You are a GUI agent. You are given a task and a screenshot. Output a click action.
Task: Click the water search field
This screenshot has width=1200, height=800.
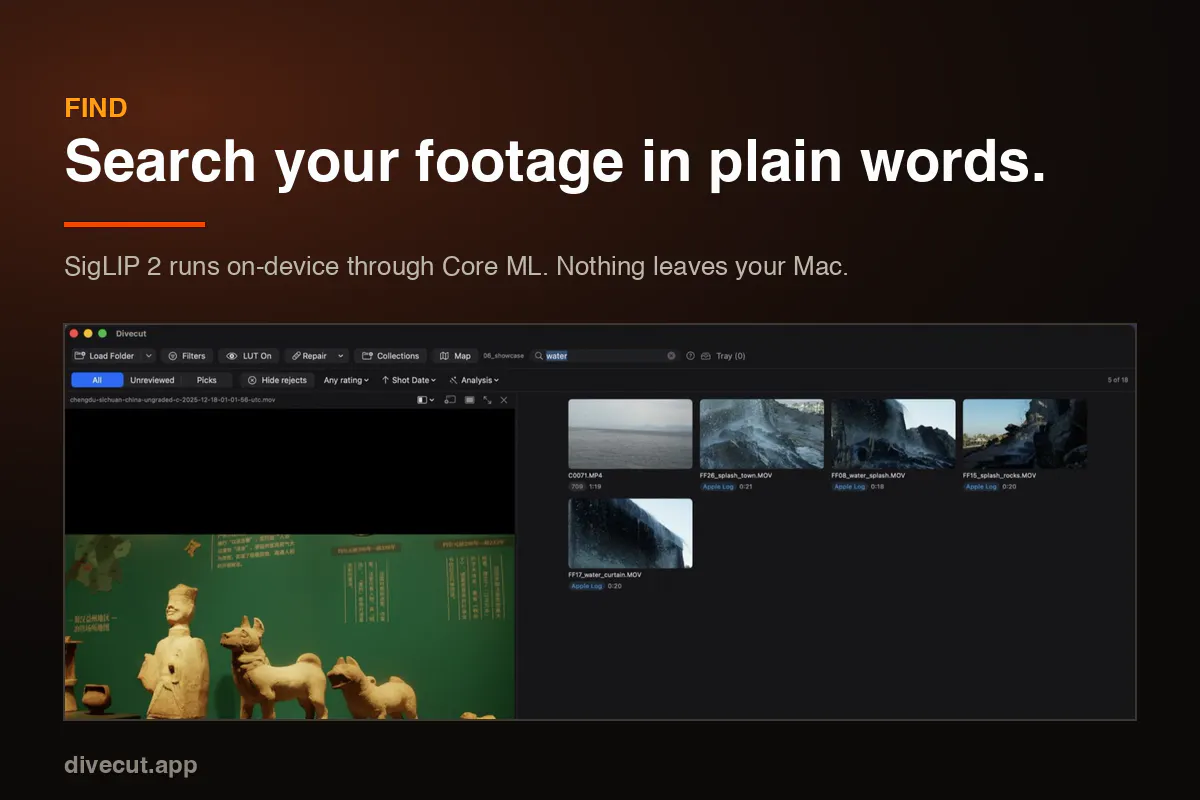(605, 356)
